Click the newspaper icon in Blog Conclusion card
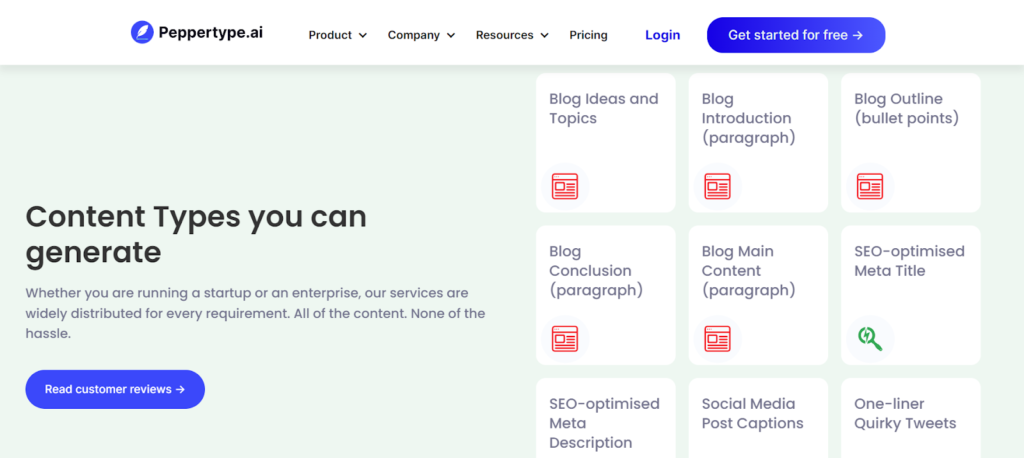Viewport: 1024px width, 458px height. pos(565,339)
